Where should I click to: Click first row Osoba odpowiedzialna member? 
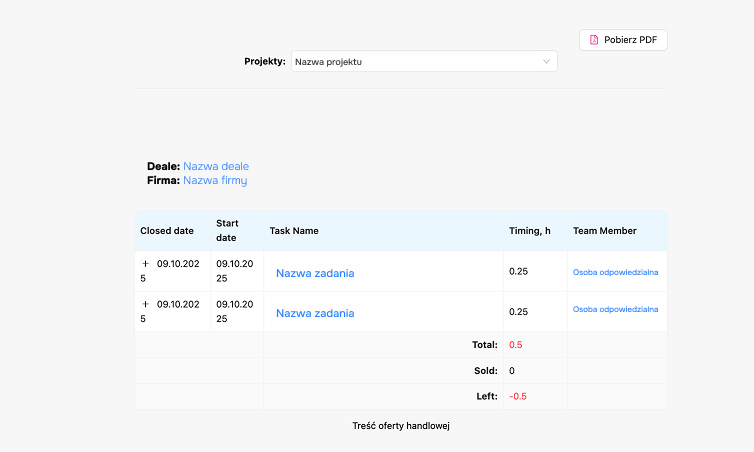click(x=615, y=271)
